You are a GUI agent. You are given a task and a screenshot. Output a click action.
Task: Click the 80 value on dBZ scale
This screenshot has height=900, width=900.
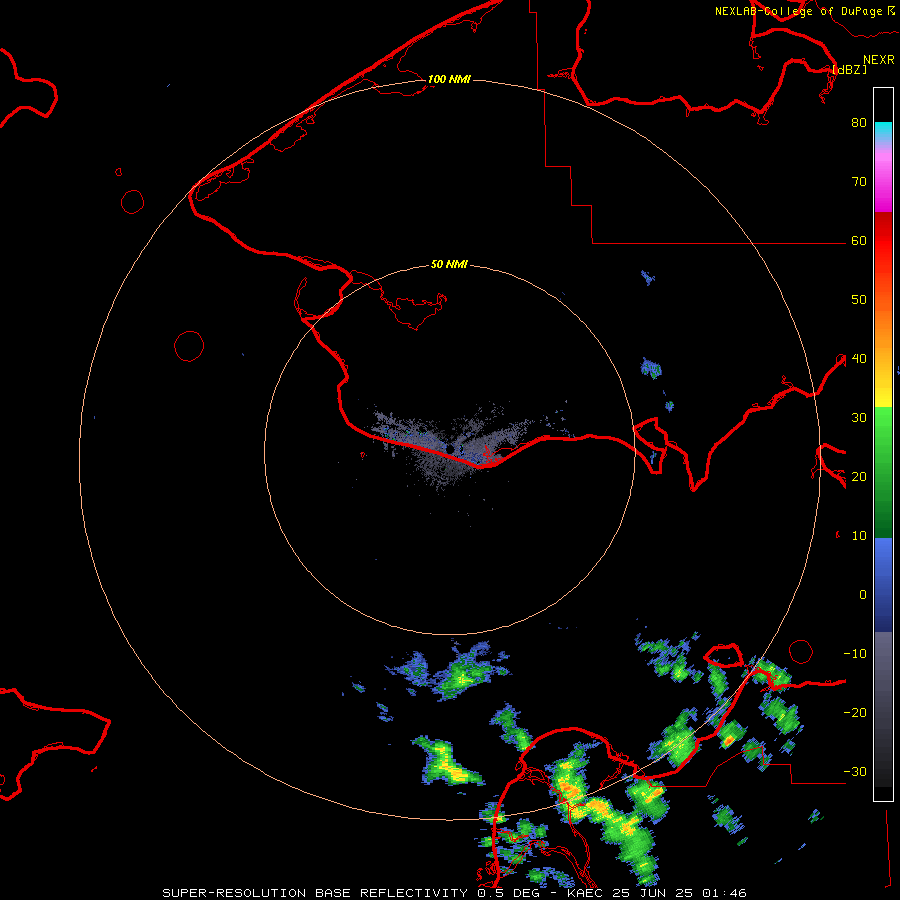tap(859, 122)
